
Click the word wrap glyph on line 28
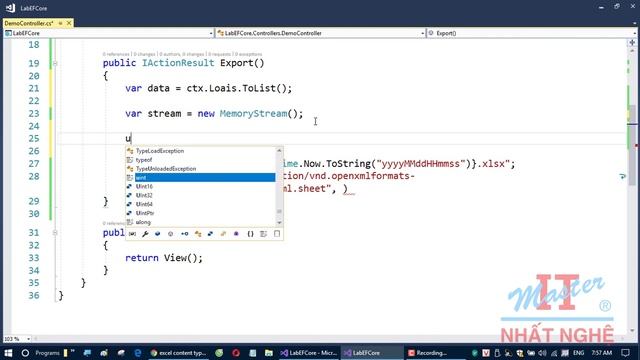coord(622,176)
